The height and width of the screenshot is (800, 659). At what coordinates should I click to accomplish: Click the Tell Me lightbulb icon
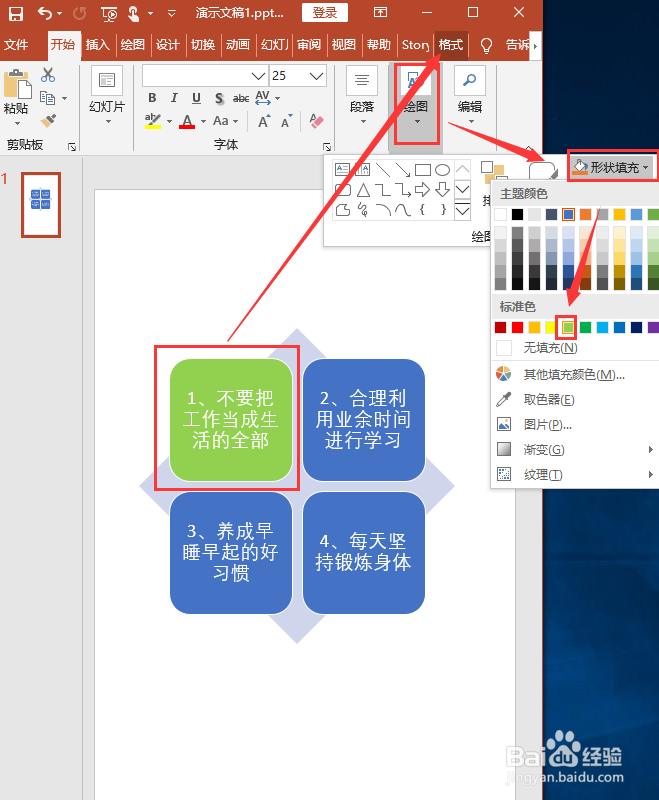coord(487,45)
